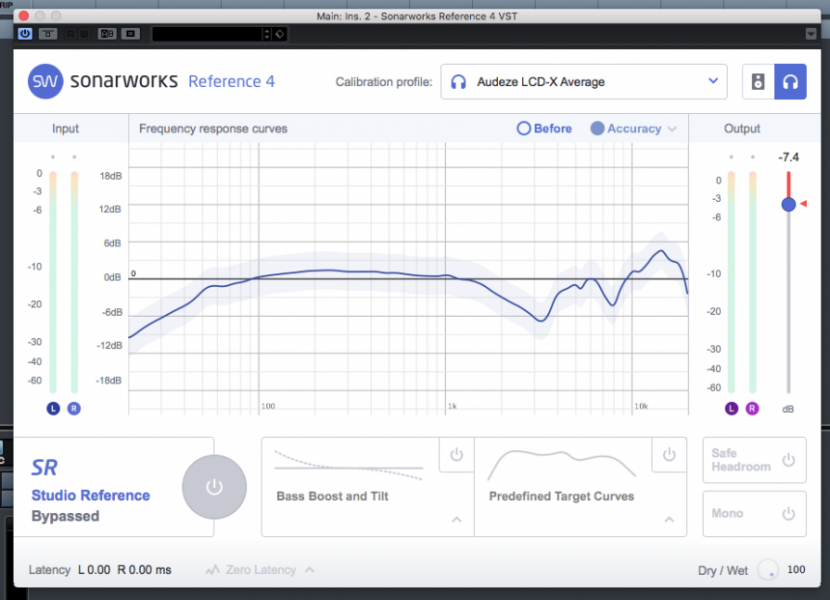Click the output R channel indicator
This screenshot has height=600, width=830.
(x=752, y=408)
